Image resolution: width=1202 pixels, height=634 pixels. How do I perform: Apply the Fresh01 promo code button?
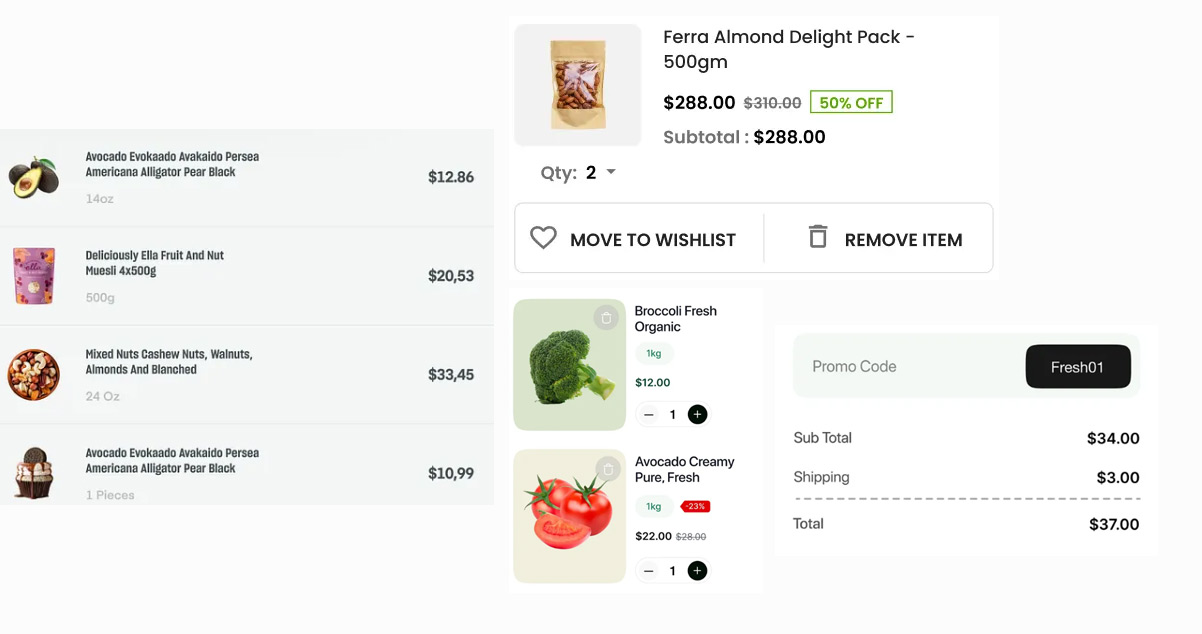click(x=1078, y=367)
